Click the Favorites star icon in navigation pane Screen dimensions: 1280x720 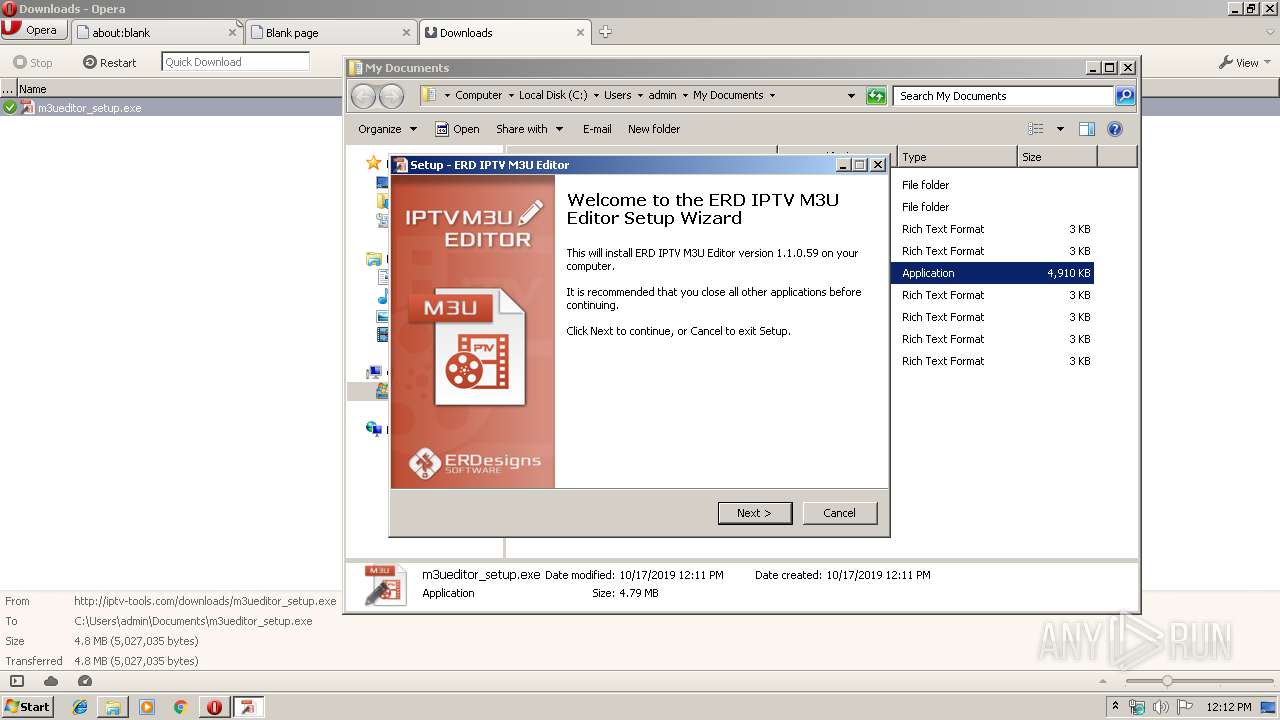(374, 163)
